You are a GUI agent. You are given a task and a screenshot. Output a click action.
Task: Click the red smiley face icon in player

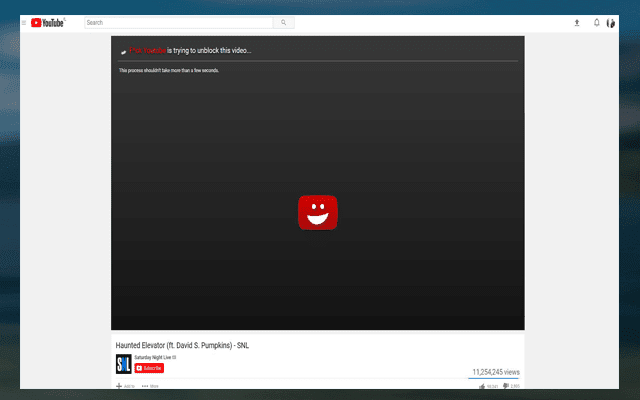317,212
